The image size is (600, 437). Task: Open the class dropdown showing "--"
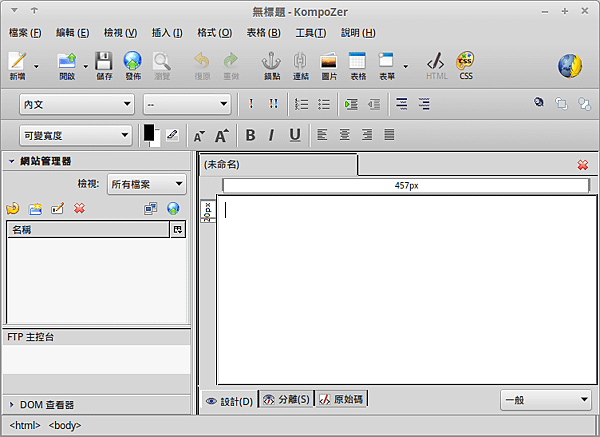187,104
